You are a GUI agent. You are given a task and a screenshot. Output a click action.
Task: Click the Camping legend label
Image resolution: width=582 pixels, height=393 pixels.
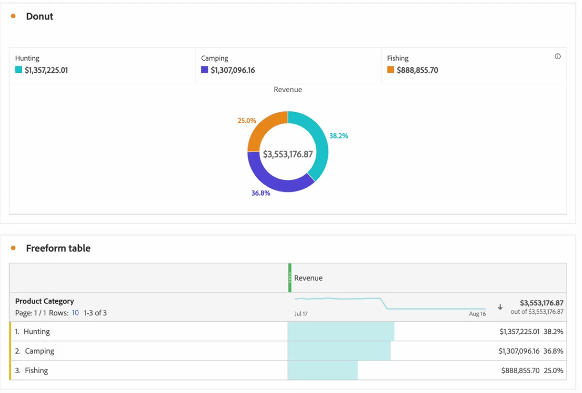click(x=215, y=58)
